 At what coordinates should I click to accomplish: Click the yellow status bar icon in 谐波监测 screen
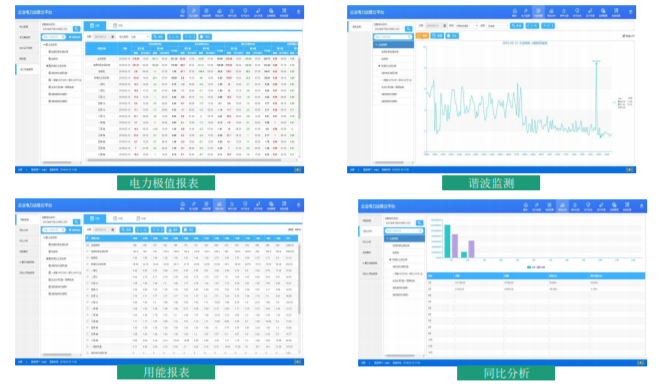[630, 170]
